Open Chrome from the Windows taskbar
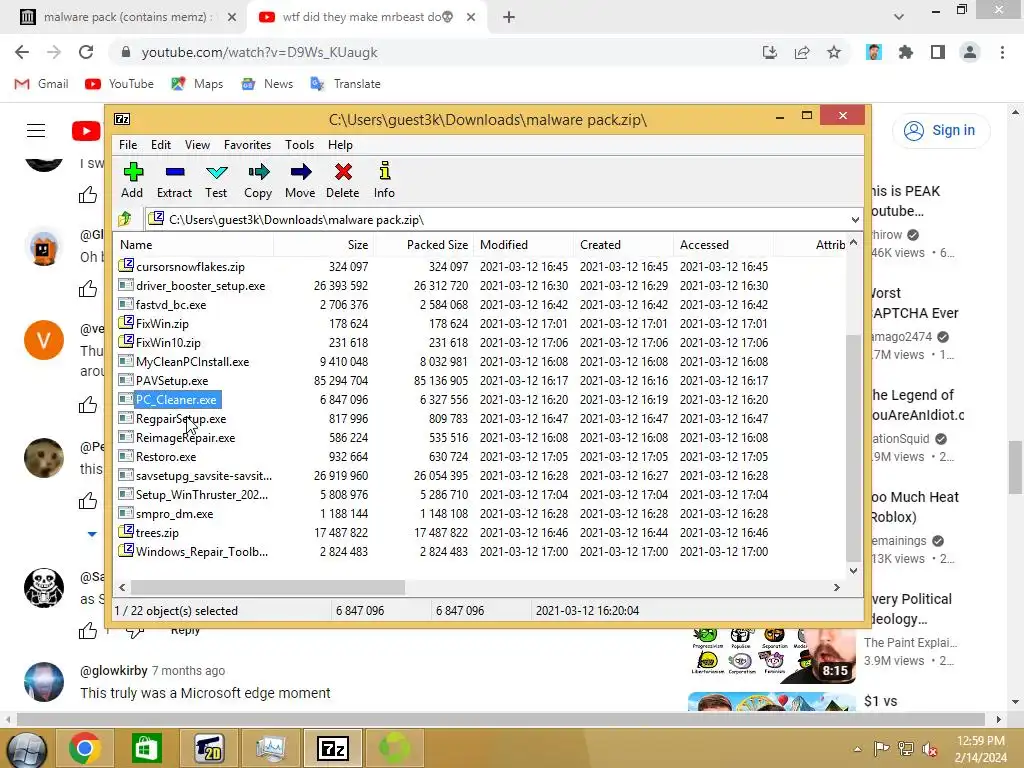Viewport: 1024px width, 768px height. pos(85,748)
